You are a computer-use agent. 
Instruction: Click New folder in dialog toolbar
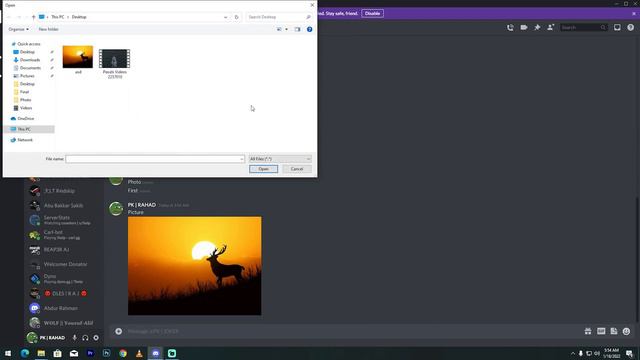tap(48, 29)
